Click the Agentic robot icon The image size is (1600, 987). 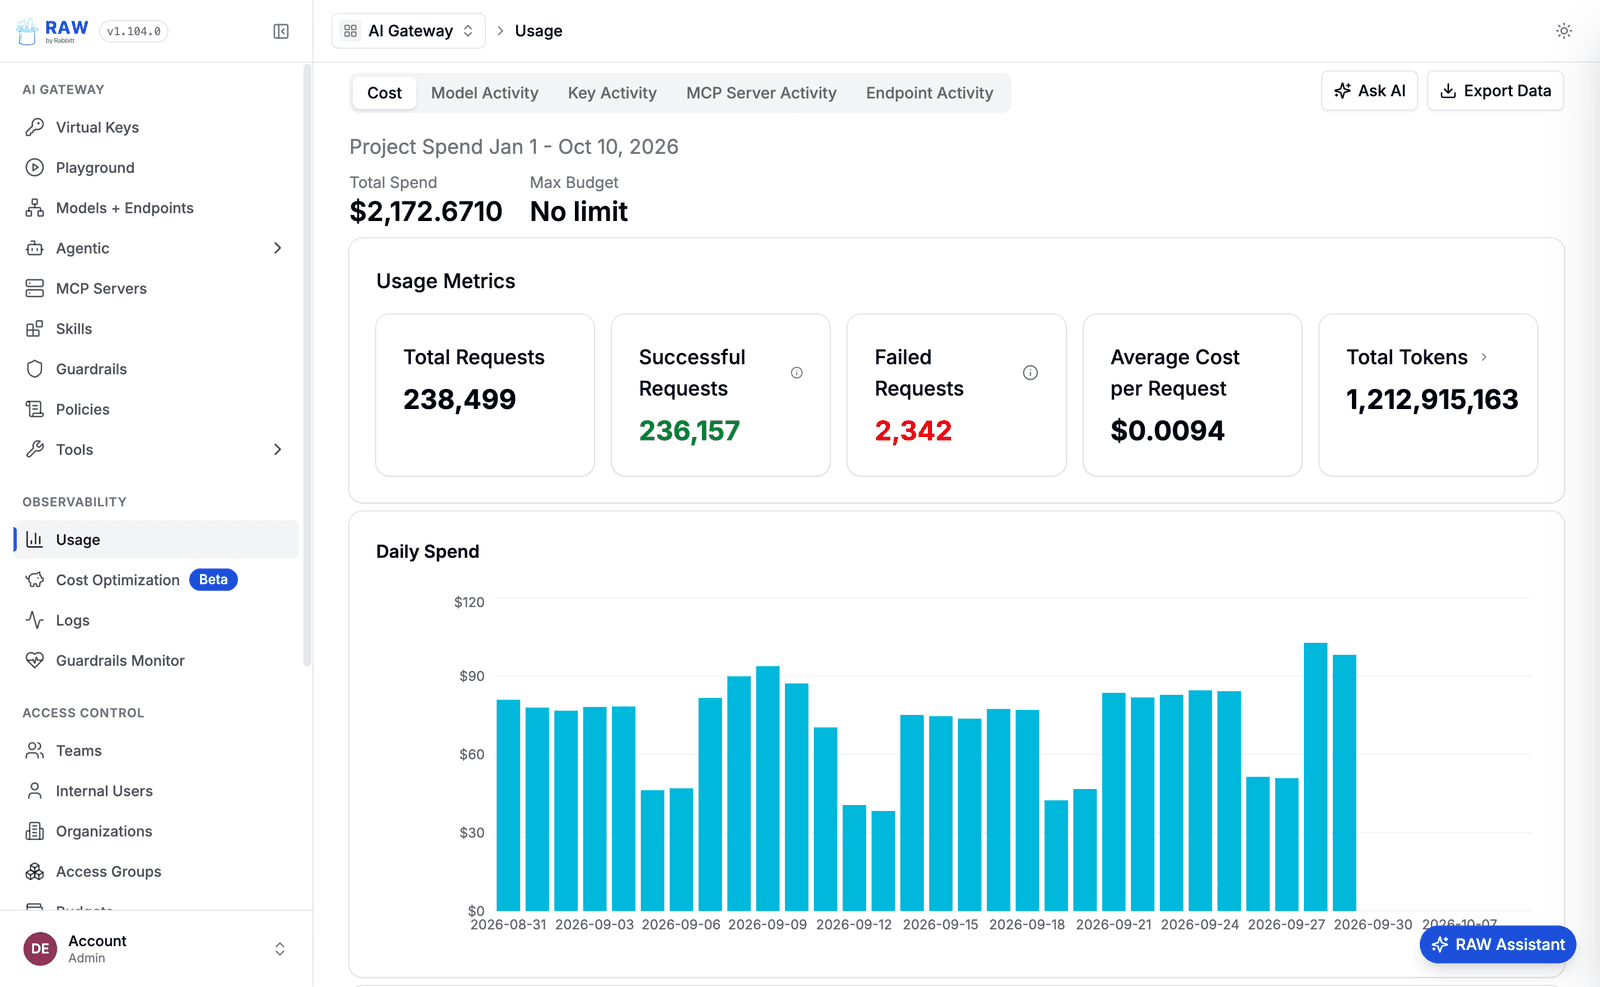[x=35, y=248]
